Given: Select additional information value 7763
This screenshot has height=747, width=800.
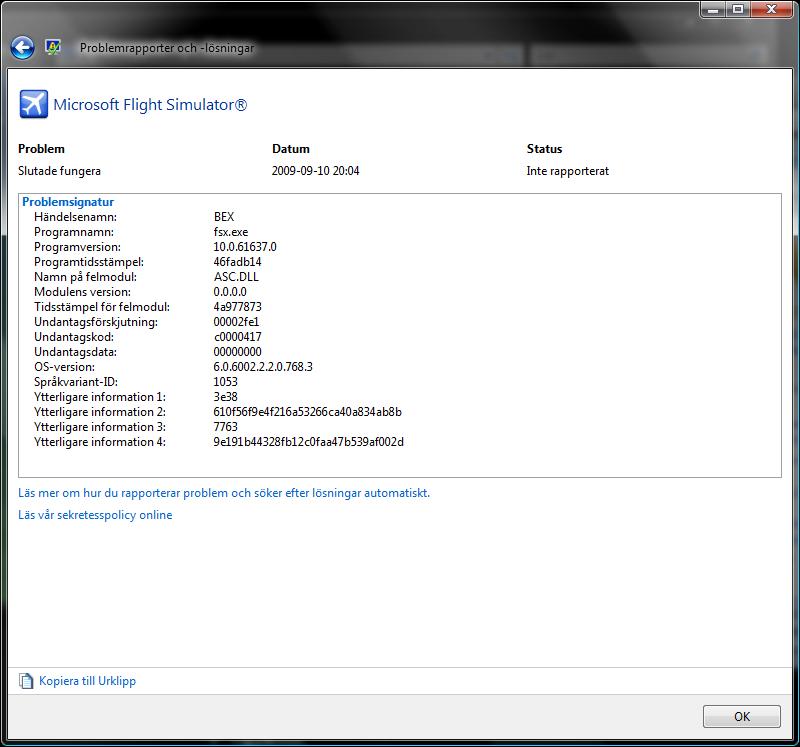Looking at the screenshot, I should pos(226,427).
